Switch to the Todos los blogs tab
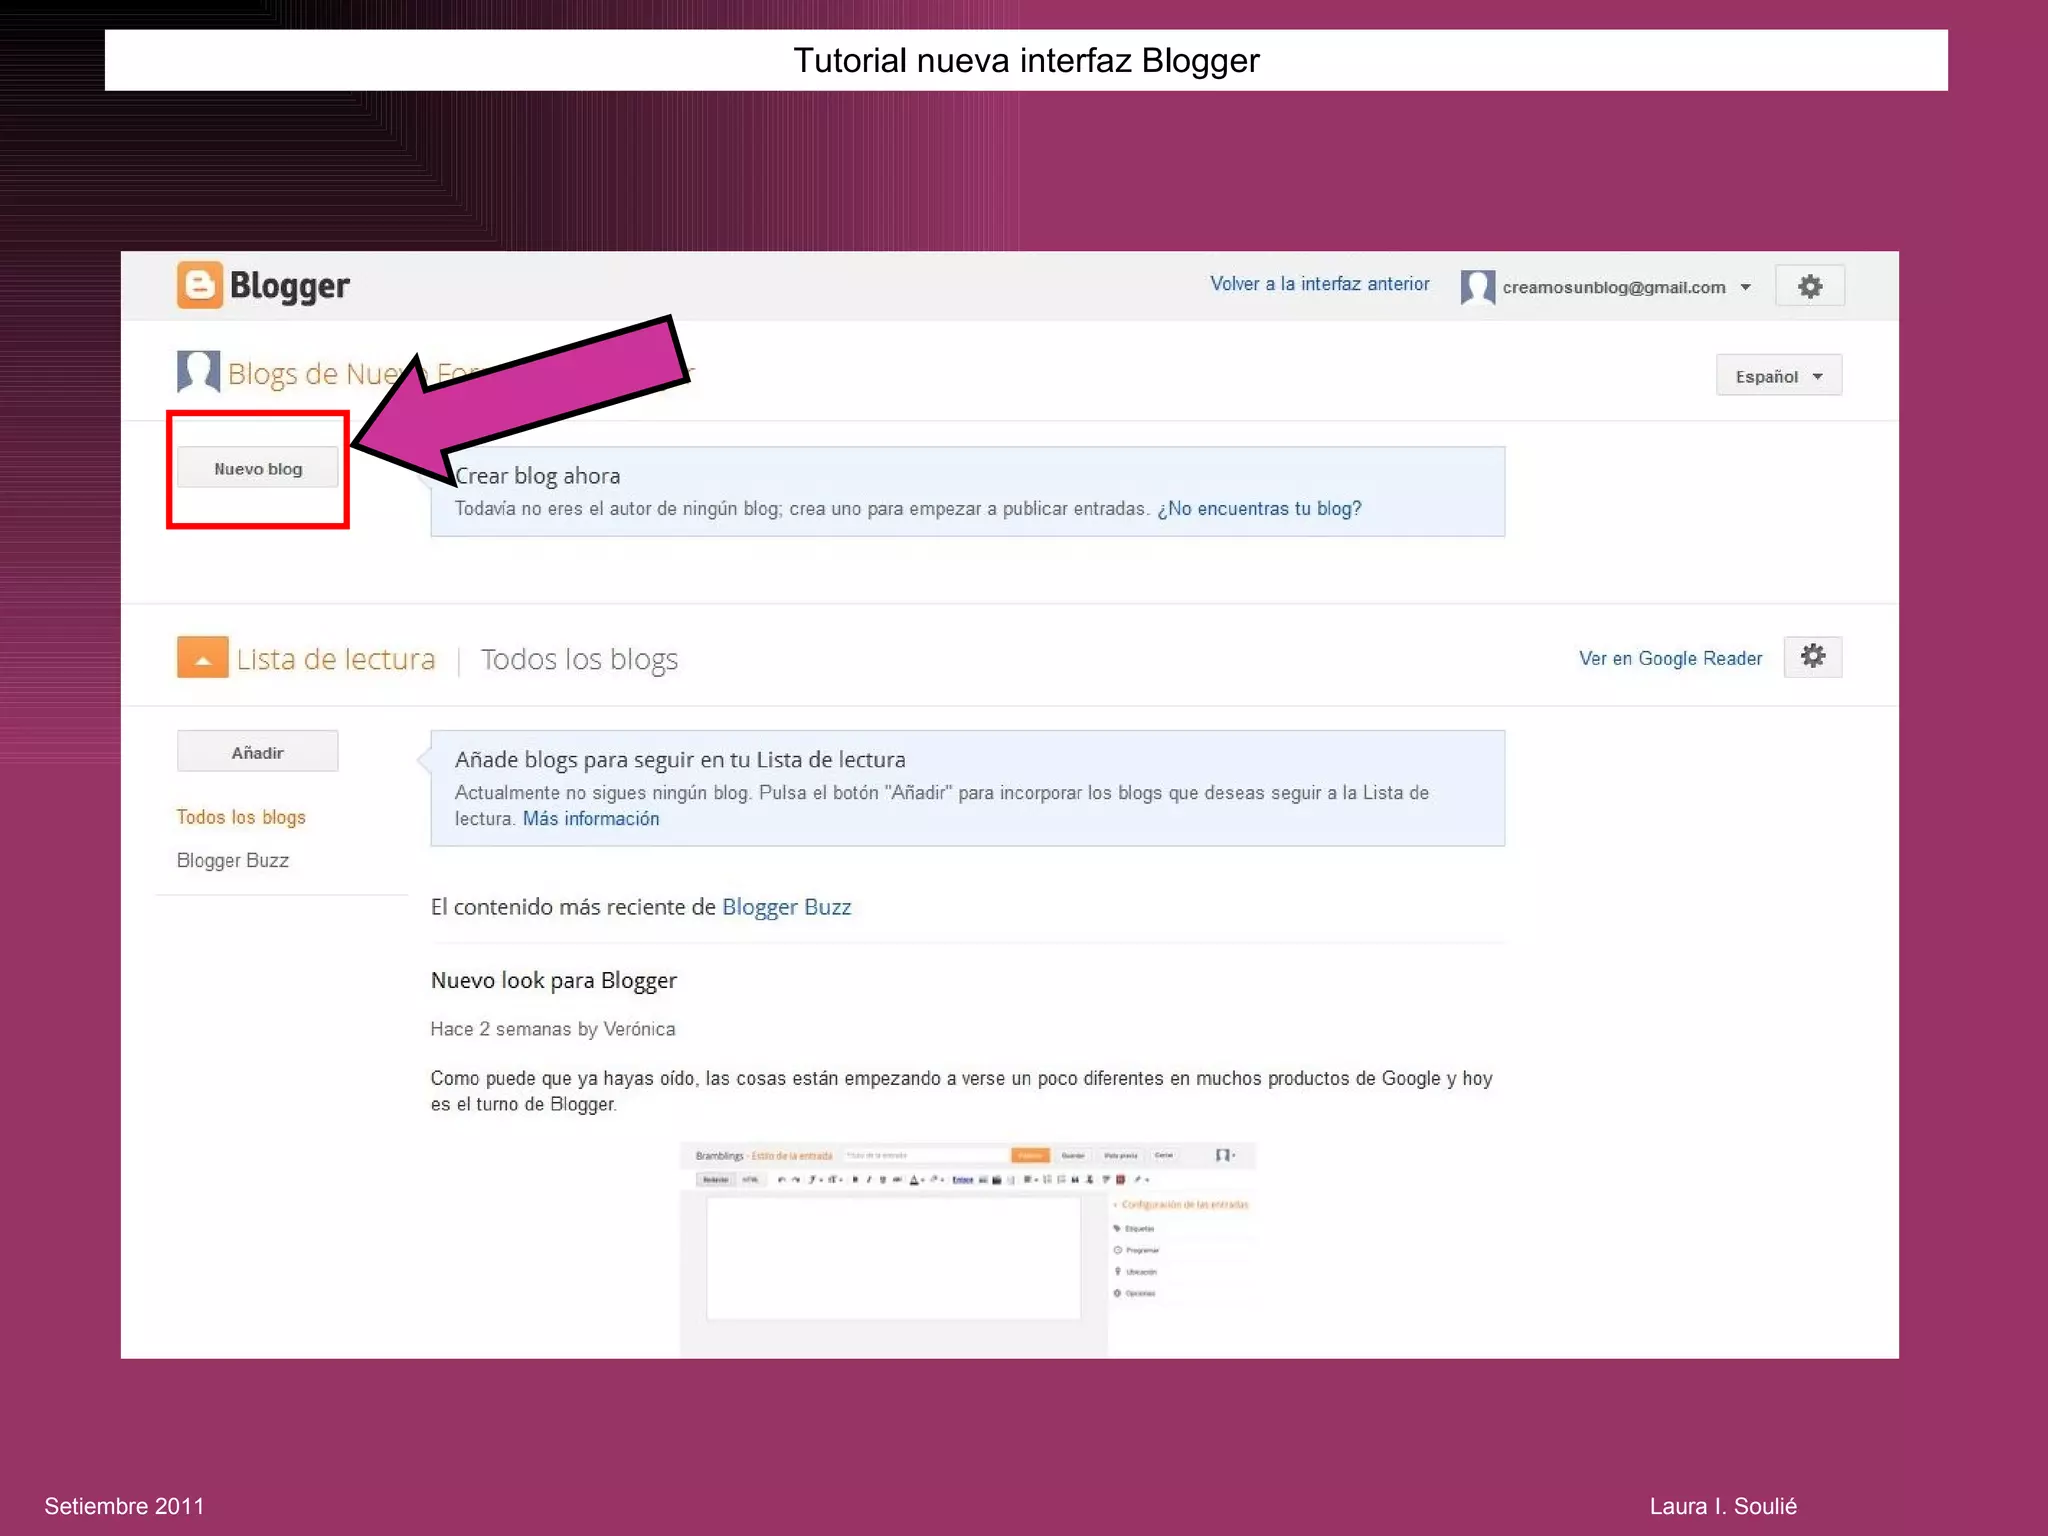The height and width of the screenshot is (1536, 2048). (579, 659)
